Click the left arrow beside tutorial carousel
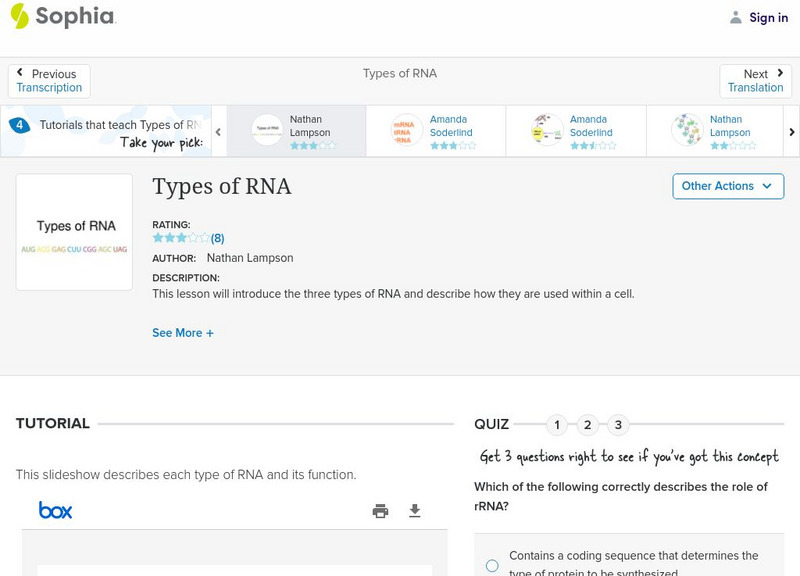 click(217, 131)
